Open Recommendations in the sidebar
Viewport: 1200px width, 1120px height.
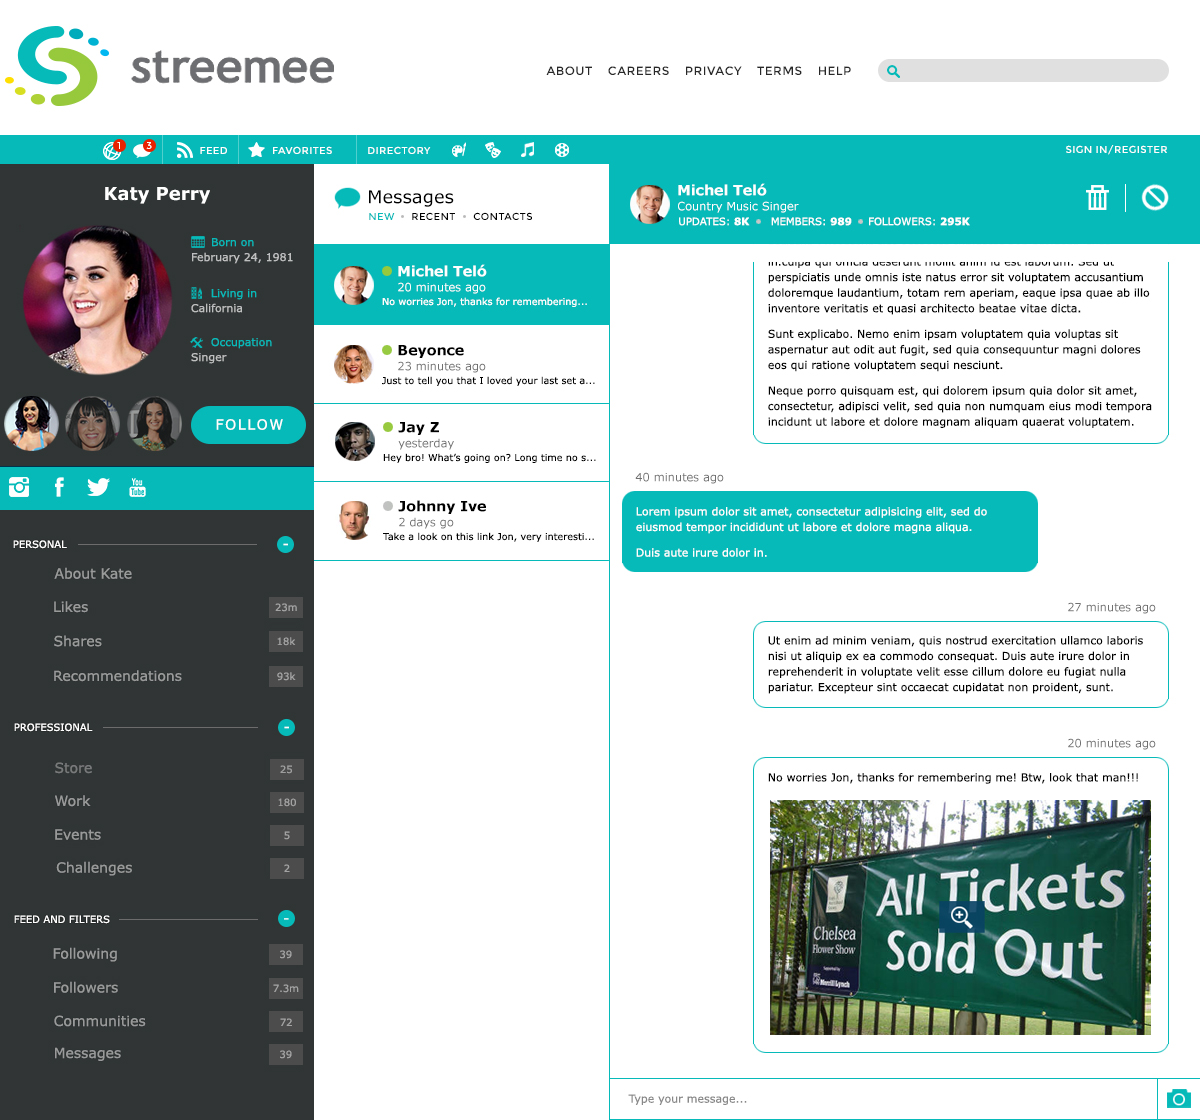pos(117,676)
